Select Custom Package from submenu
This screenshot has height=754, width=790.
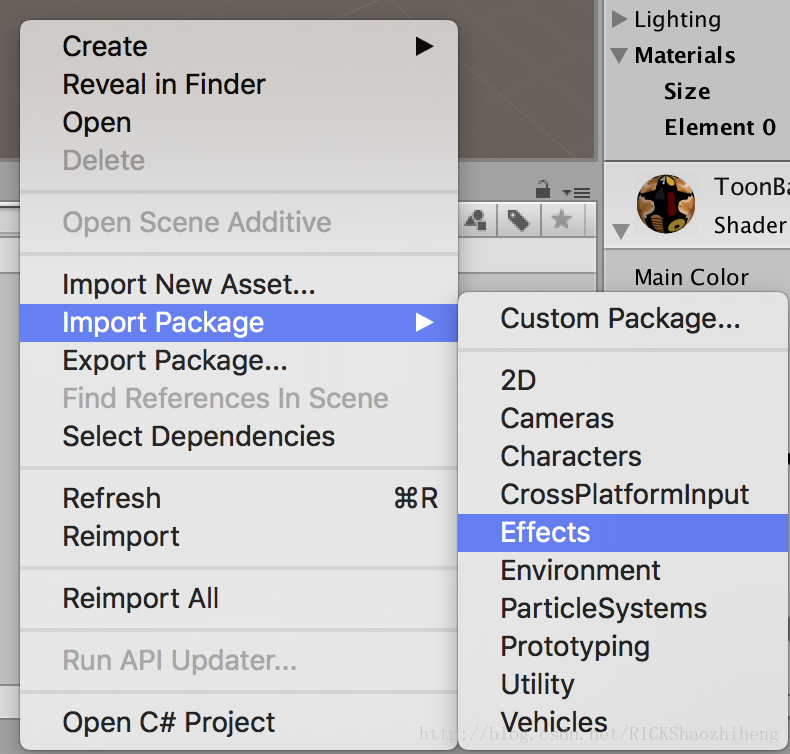[620, 318]
